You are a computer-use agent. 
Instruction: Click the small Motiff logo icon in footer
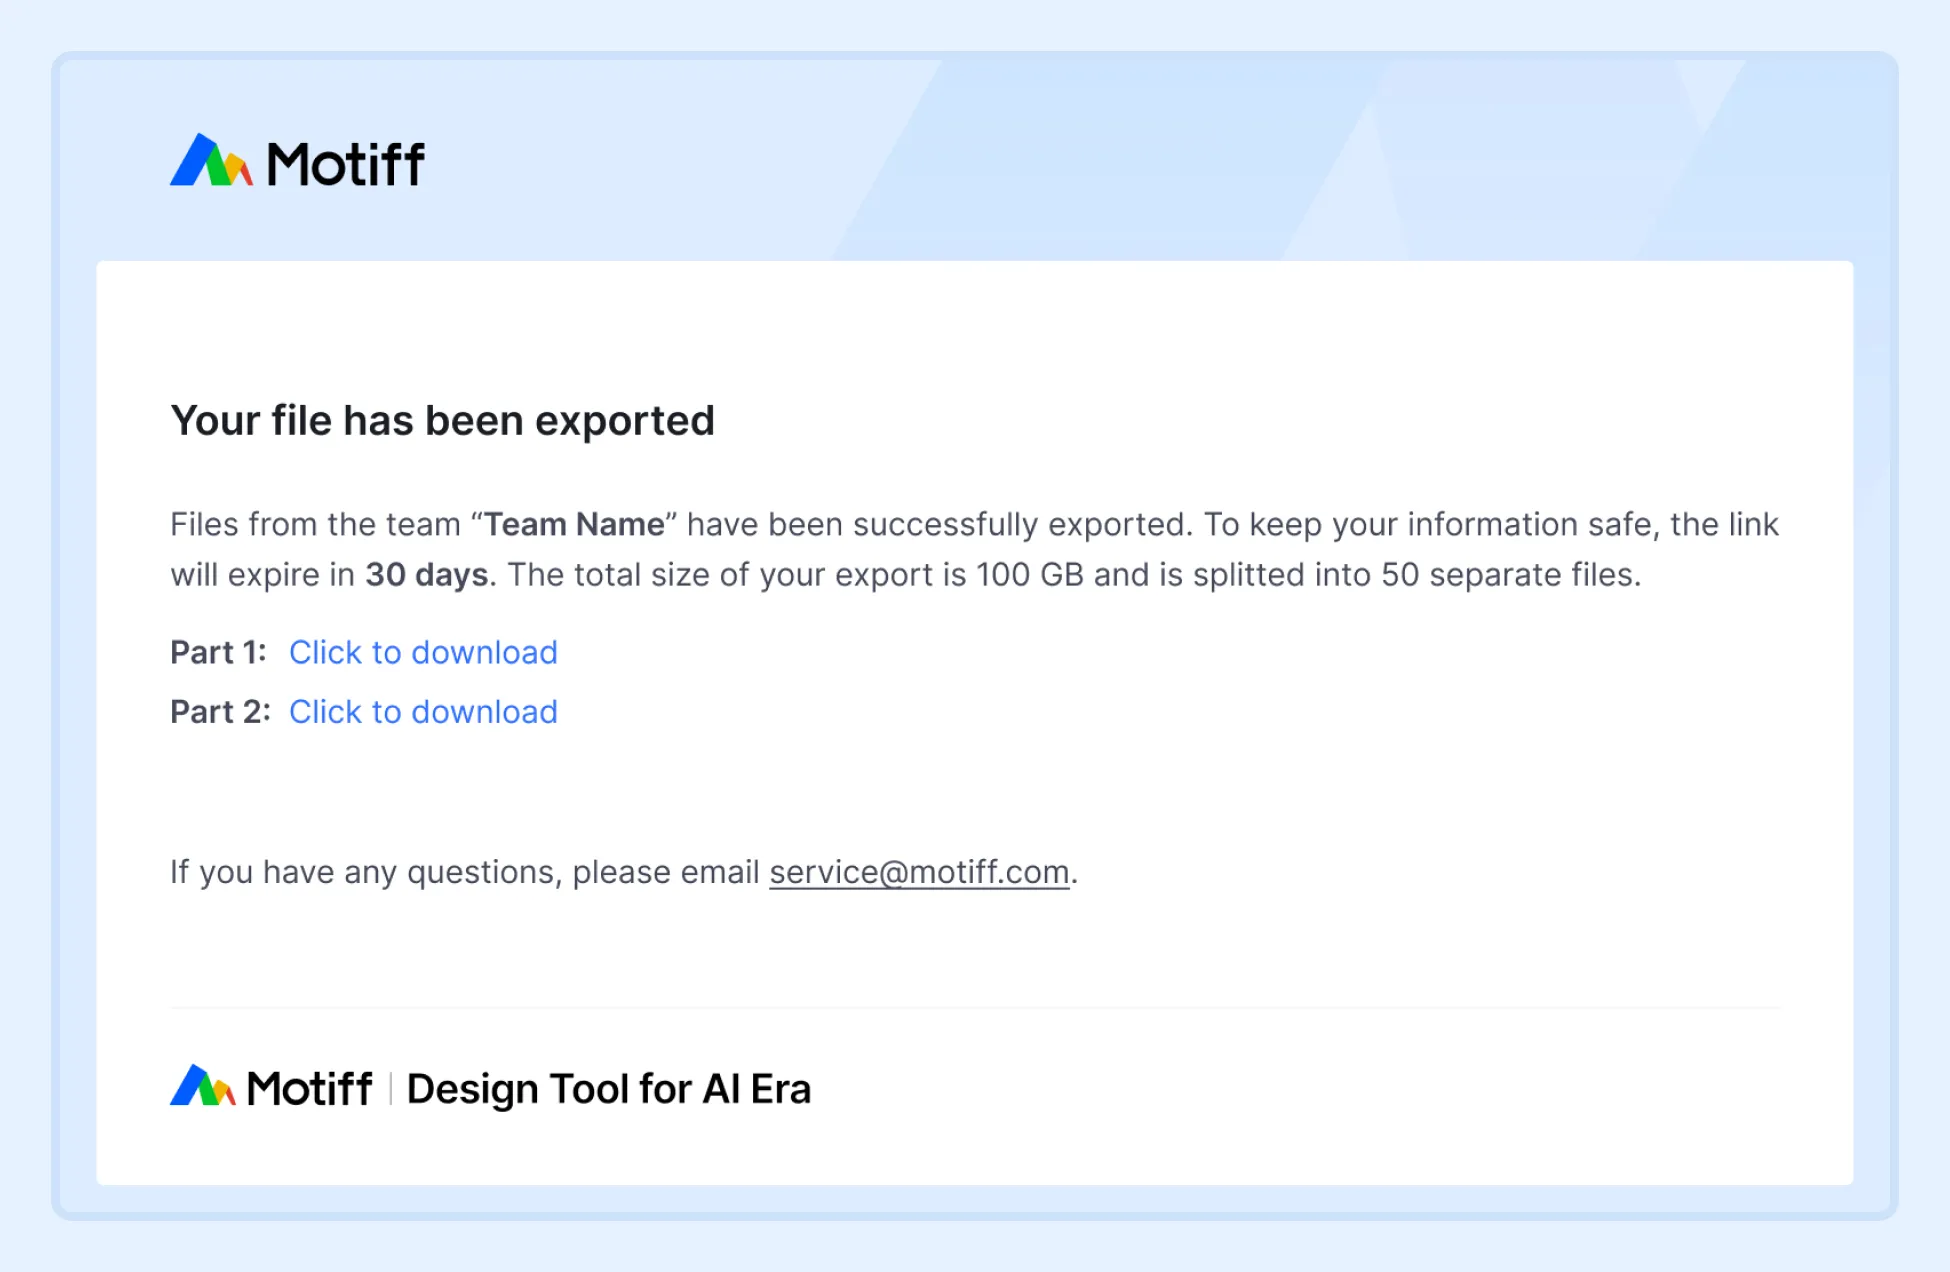click(x=202, y=1086)
